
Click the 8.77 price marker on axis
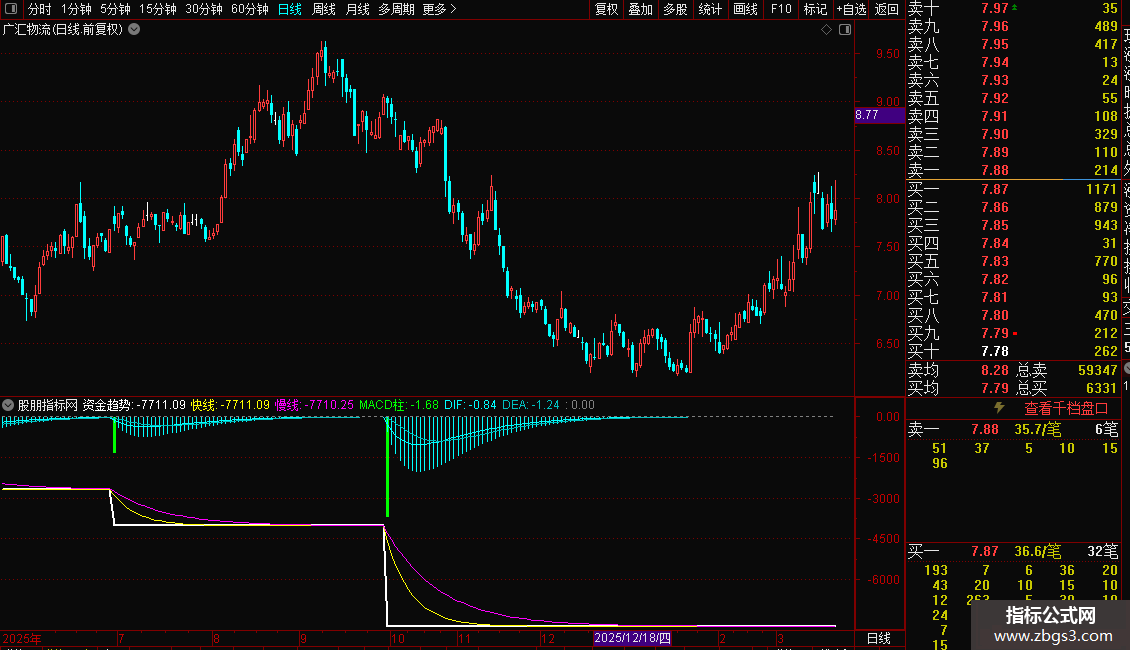click(x=879, y=115)
